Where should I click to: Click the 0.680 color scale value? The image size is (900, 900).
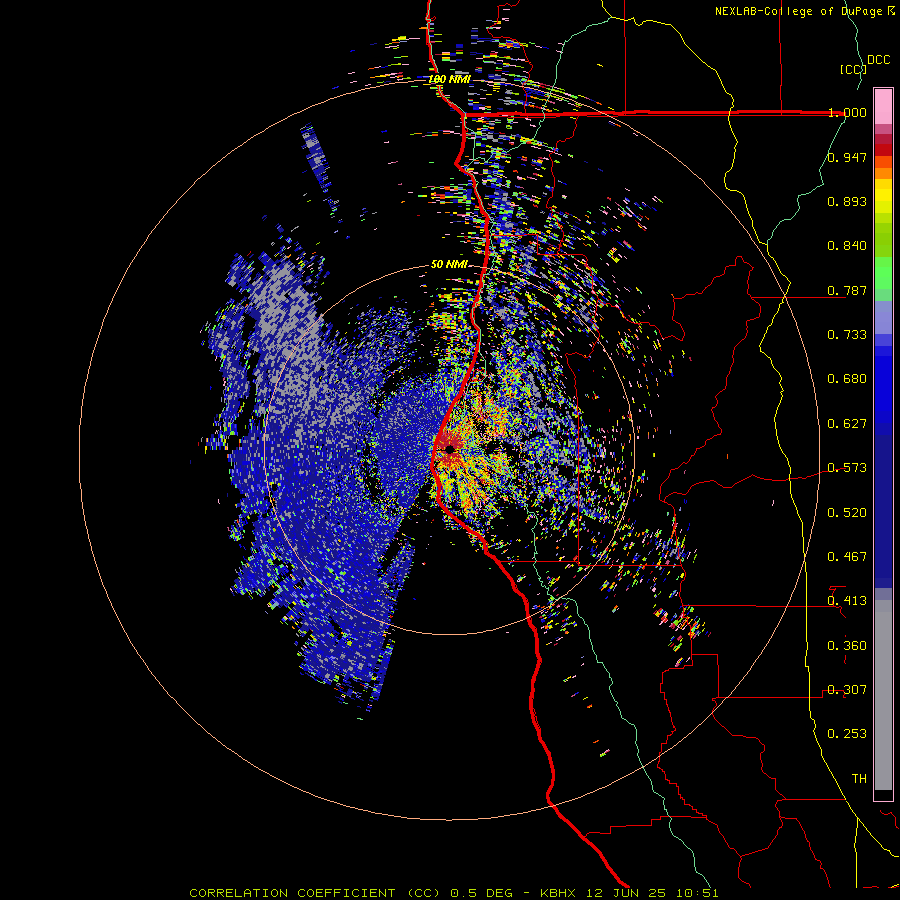847,379
